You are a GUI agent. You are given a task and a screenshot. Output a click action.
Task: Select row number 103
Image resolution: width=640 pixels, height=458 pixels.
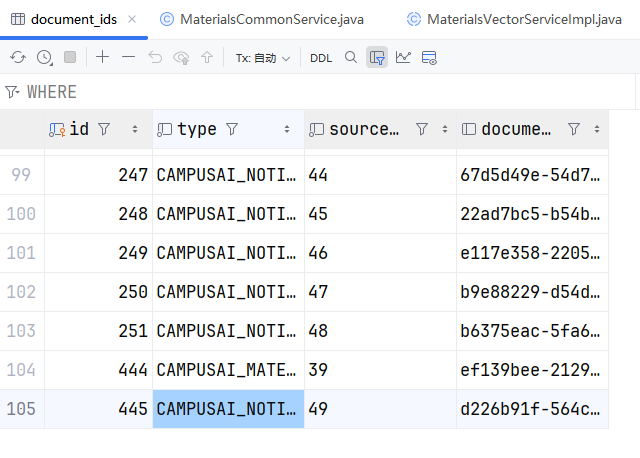click(x=22, y=331)
